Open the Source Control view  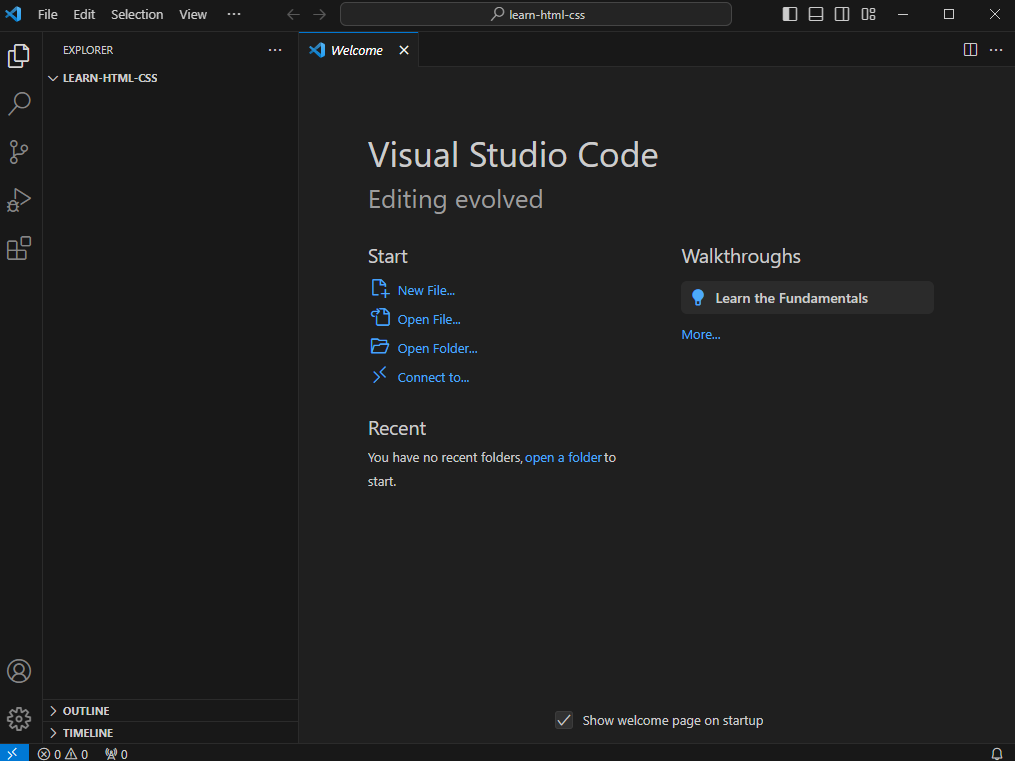pos(19,152)
